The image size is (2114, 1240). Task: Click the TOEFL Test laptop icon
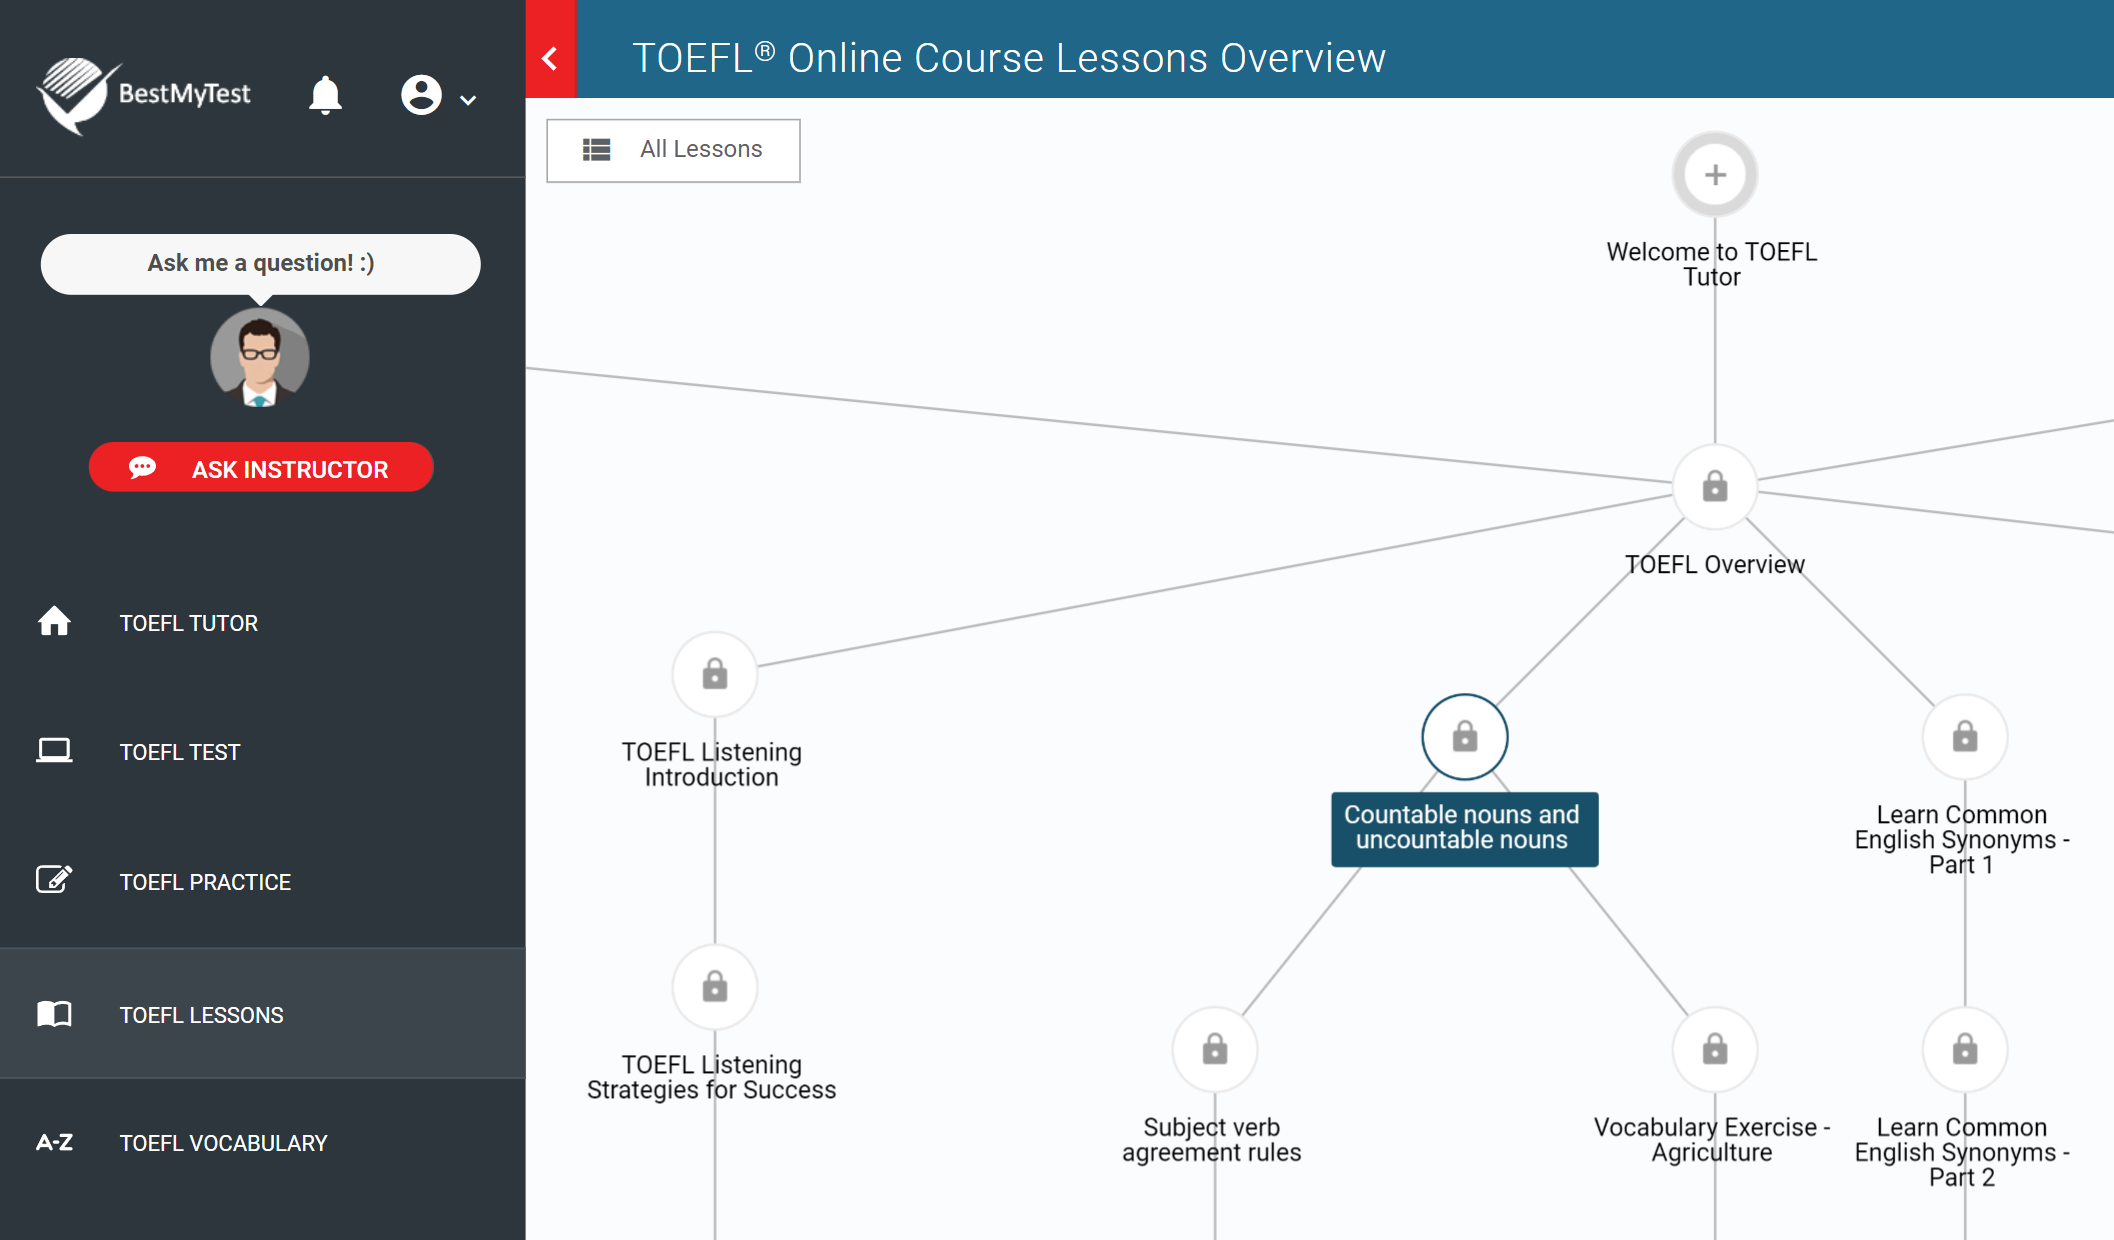tap(53, 750)
